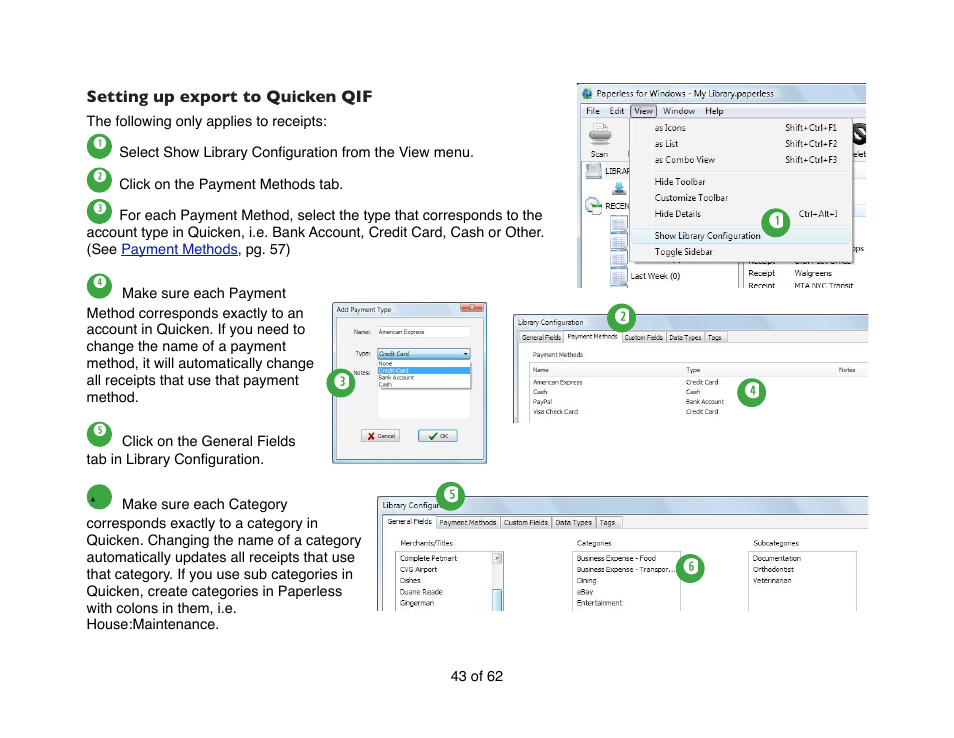The image size is (954, 738).
Task: Select Entertainment in the Categories list
Action: pyautogui.click(x=599, y=604)
